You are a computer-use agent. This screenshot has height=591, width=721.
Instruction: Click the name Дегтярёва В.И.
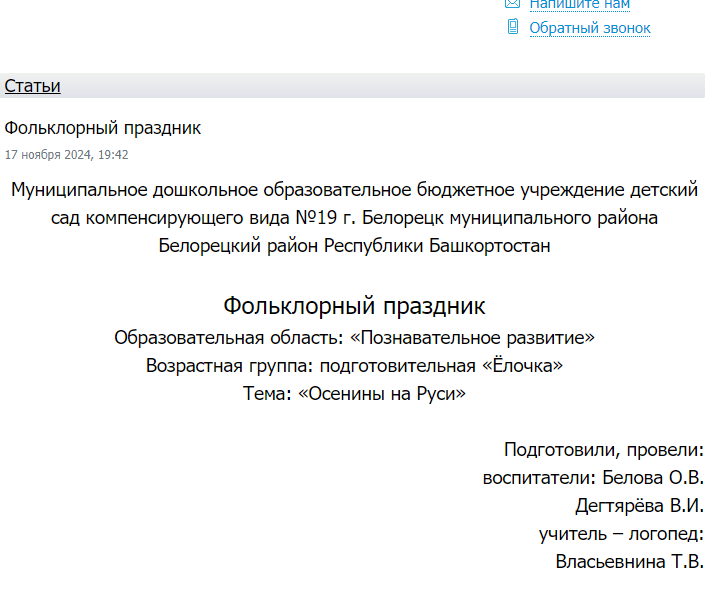(x=639, y=506)
